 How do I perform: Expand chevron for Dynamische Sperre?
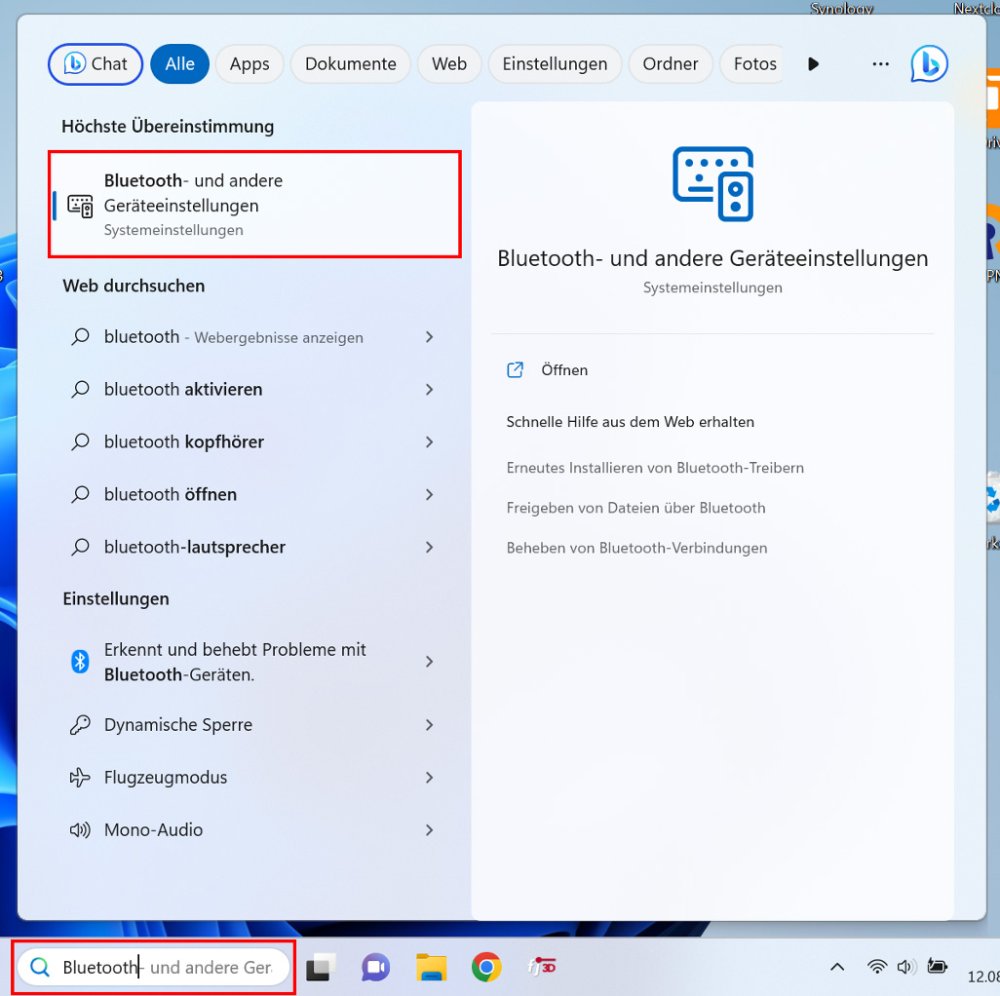[x=429, y=725]
